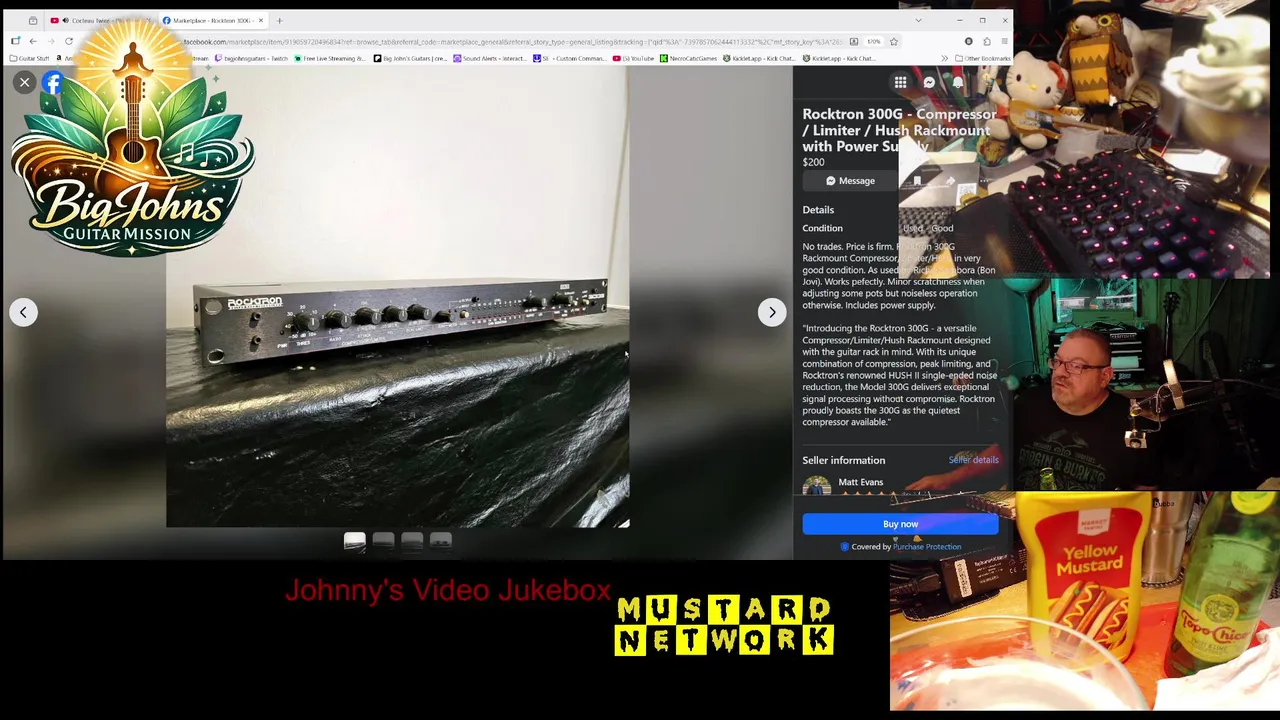Image resolution: width=1280 pixels, height=720 pixels.
Task: Click the Seller information heading
Action: [843, 460]
